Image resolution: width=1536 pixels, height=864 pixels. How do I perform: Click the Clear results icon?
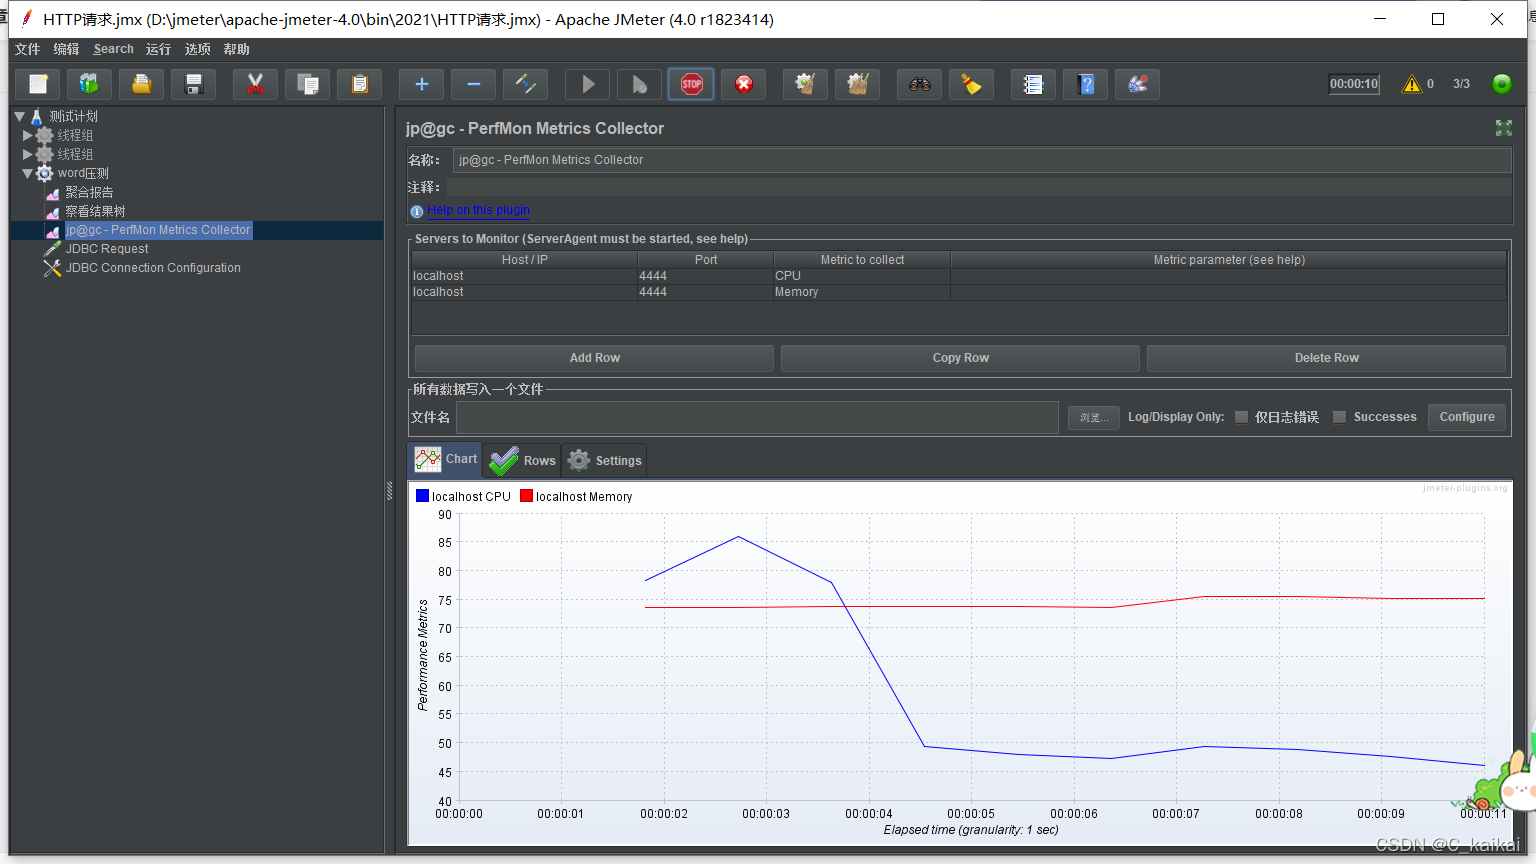click(805, 84)
